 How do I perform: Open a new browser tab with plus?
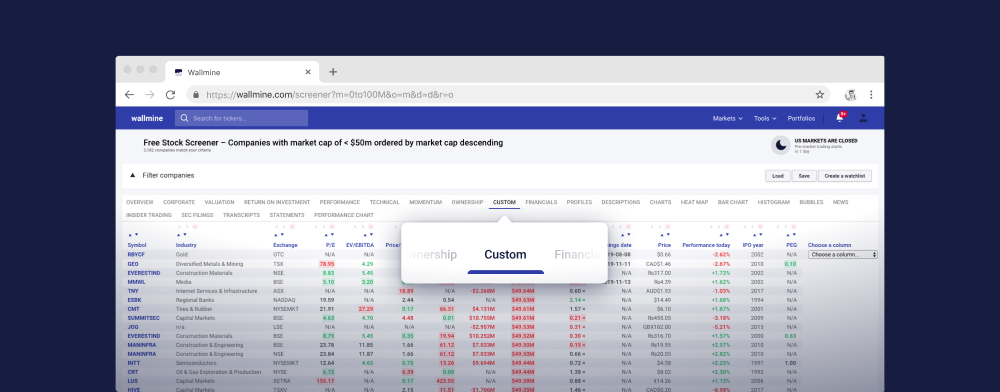[332, 72]
